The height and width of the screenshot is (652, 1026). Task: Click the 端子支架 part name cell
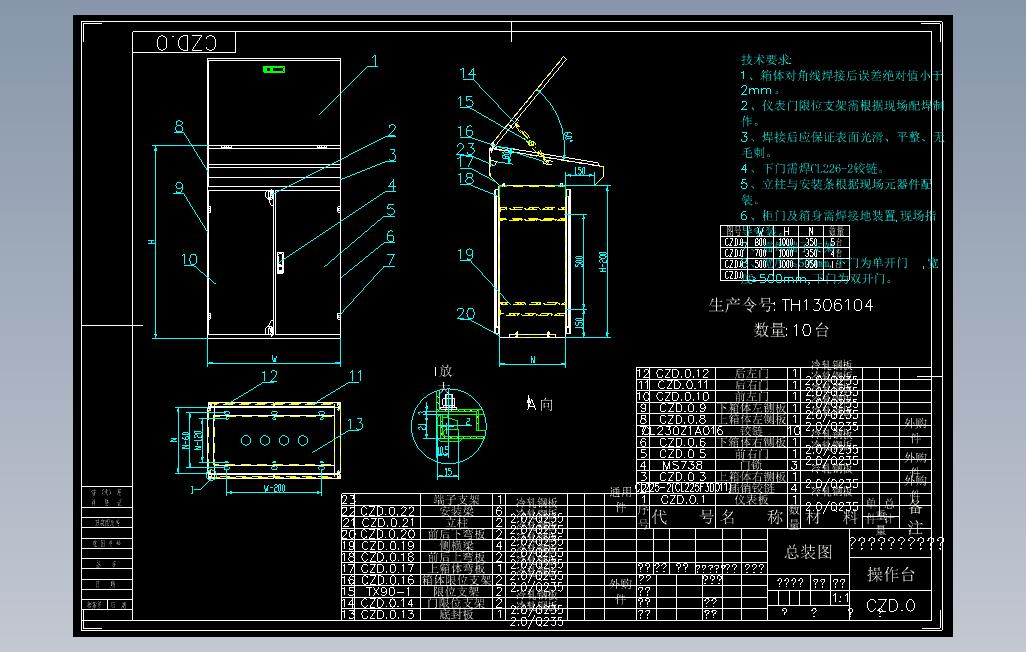(x=456, y=499)
